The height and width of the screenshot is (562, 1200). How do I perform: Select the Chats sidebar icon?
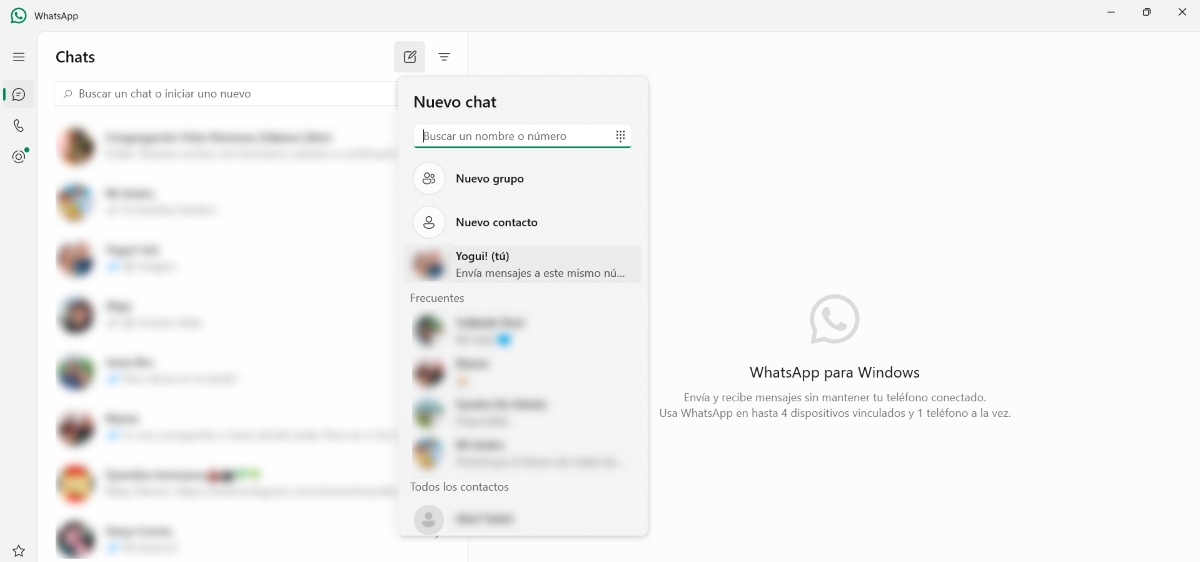click(18, 94)
